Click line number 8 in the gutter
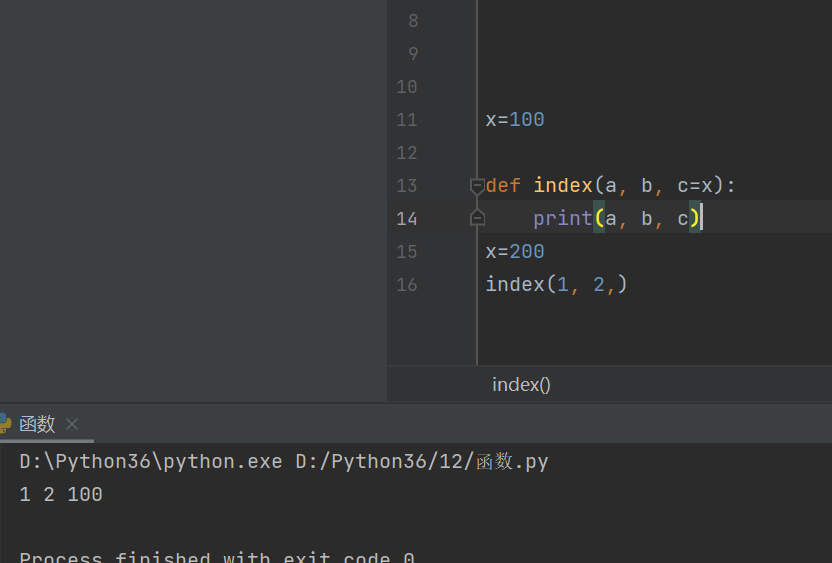The image size is (832, 563). (x=413, y=21)
